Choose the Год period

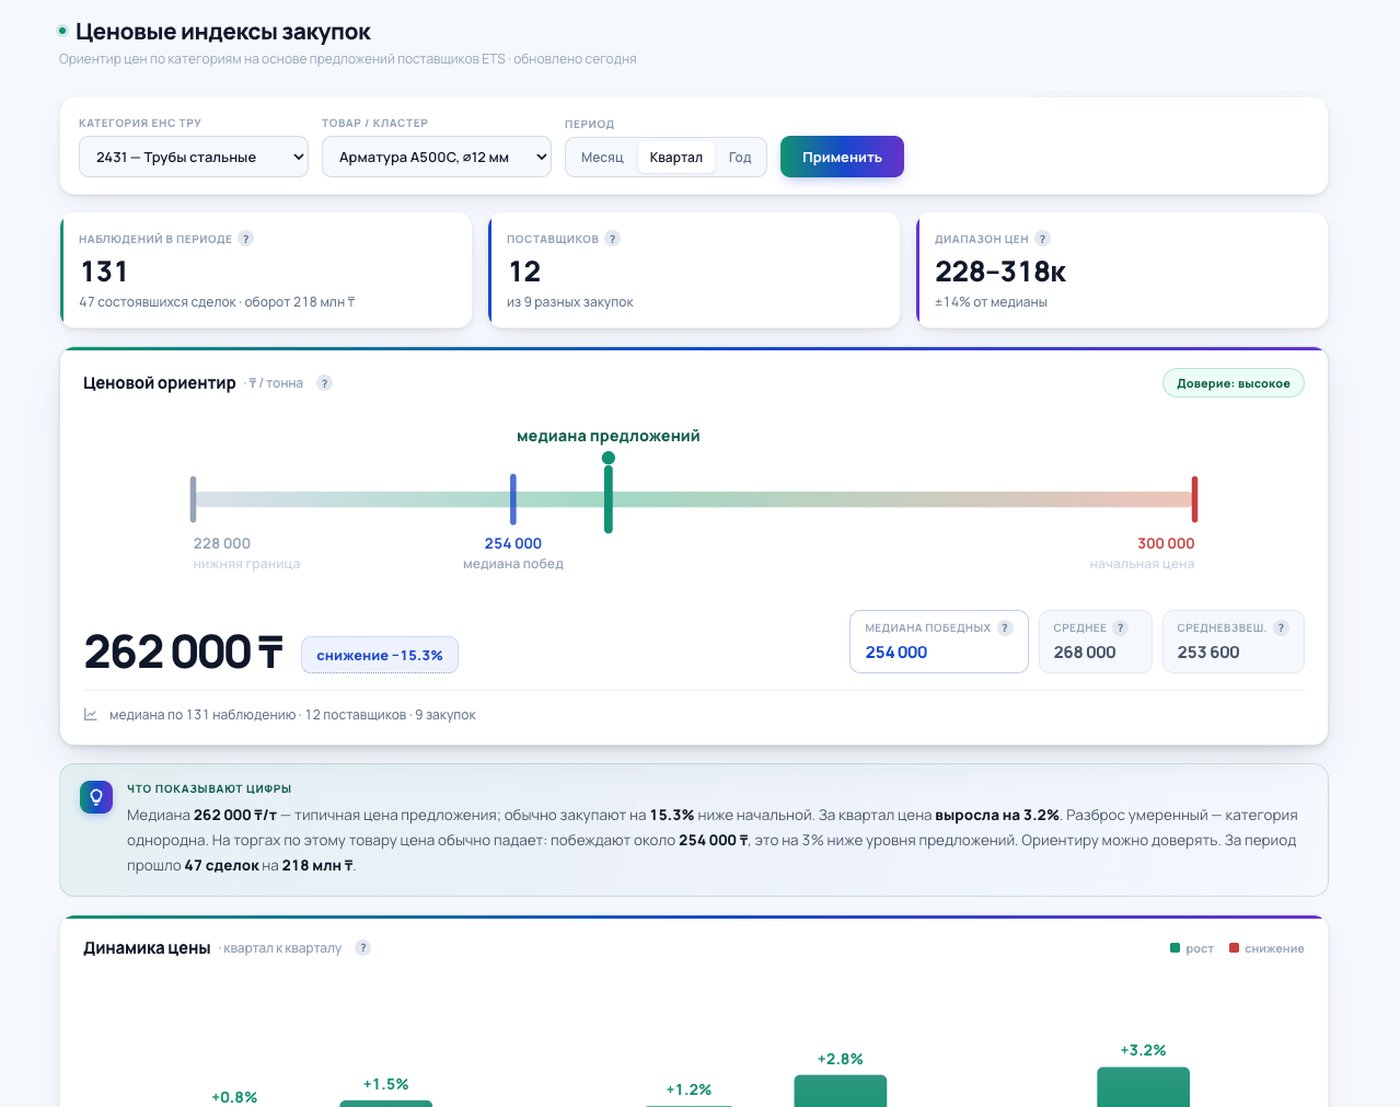click(x=740, y=157)
